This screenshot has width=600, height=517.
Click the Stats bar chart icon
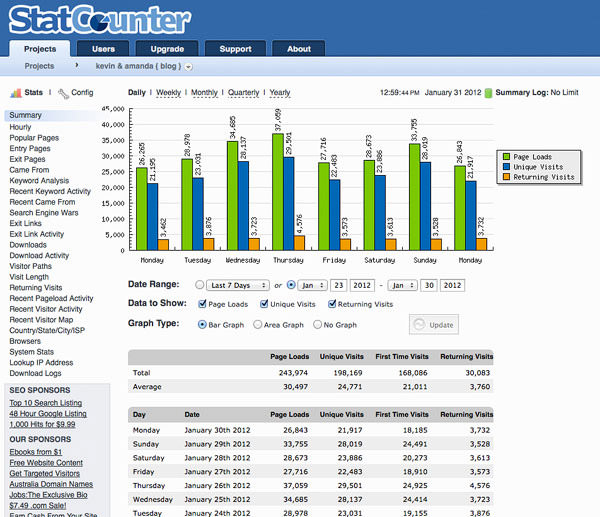[x=15, y=93]
